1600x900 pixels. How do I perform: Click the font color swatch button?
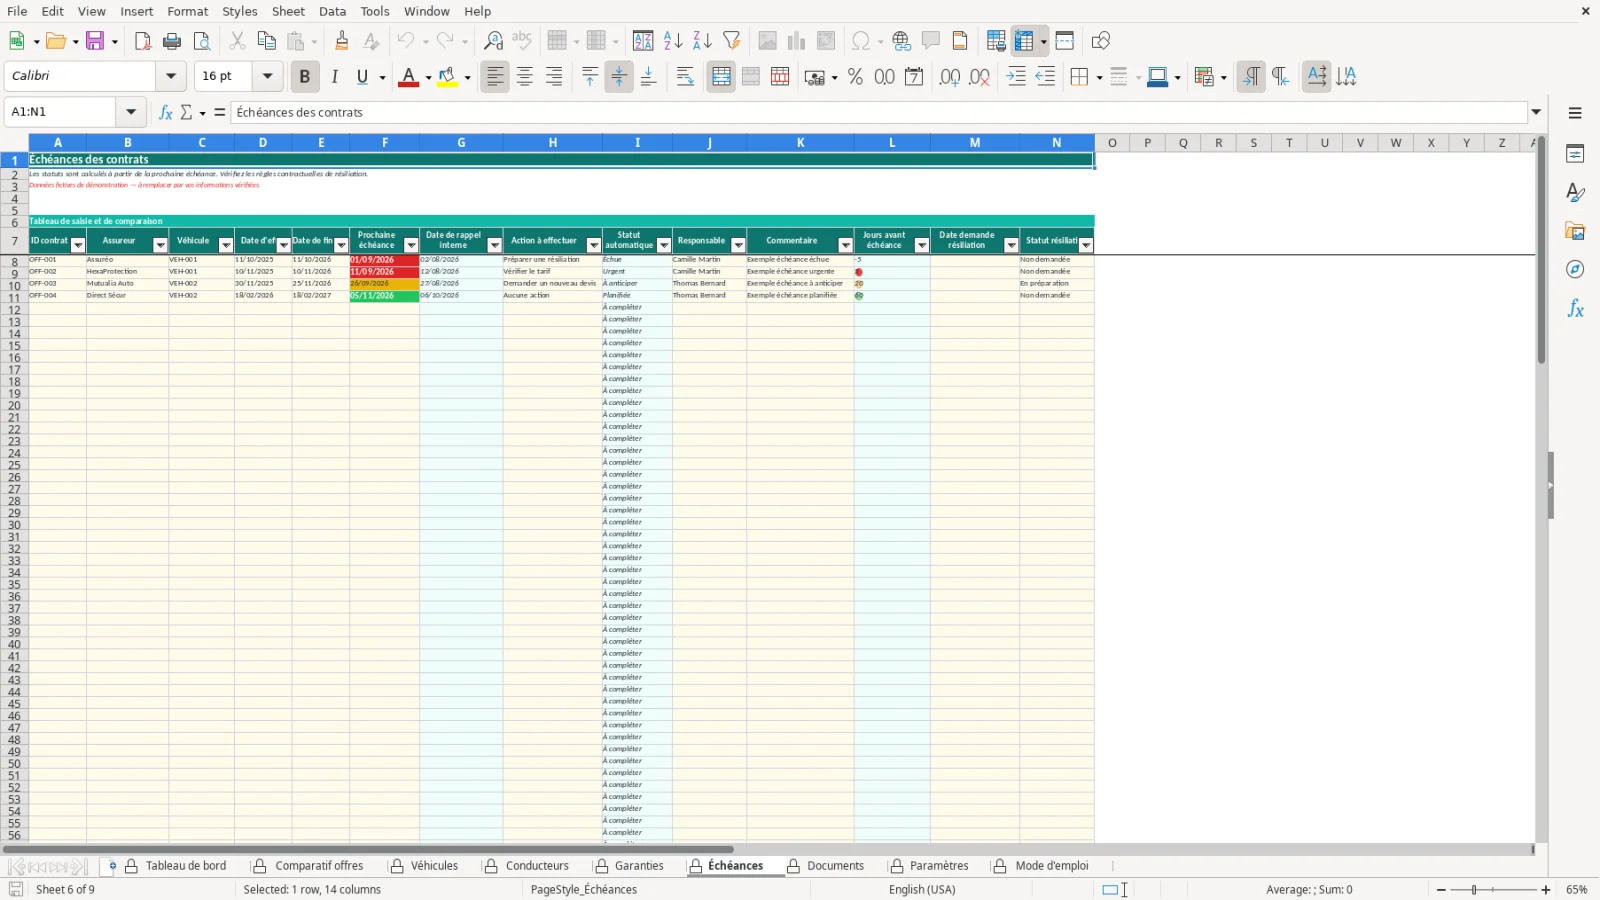click(408, 77)
